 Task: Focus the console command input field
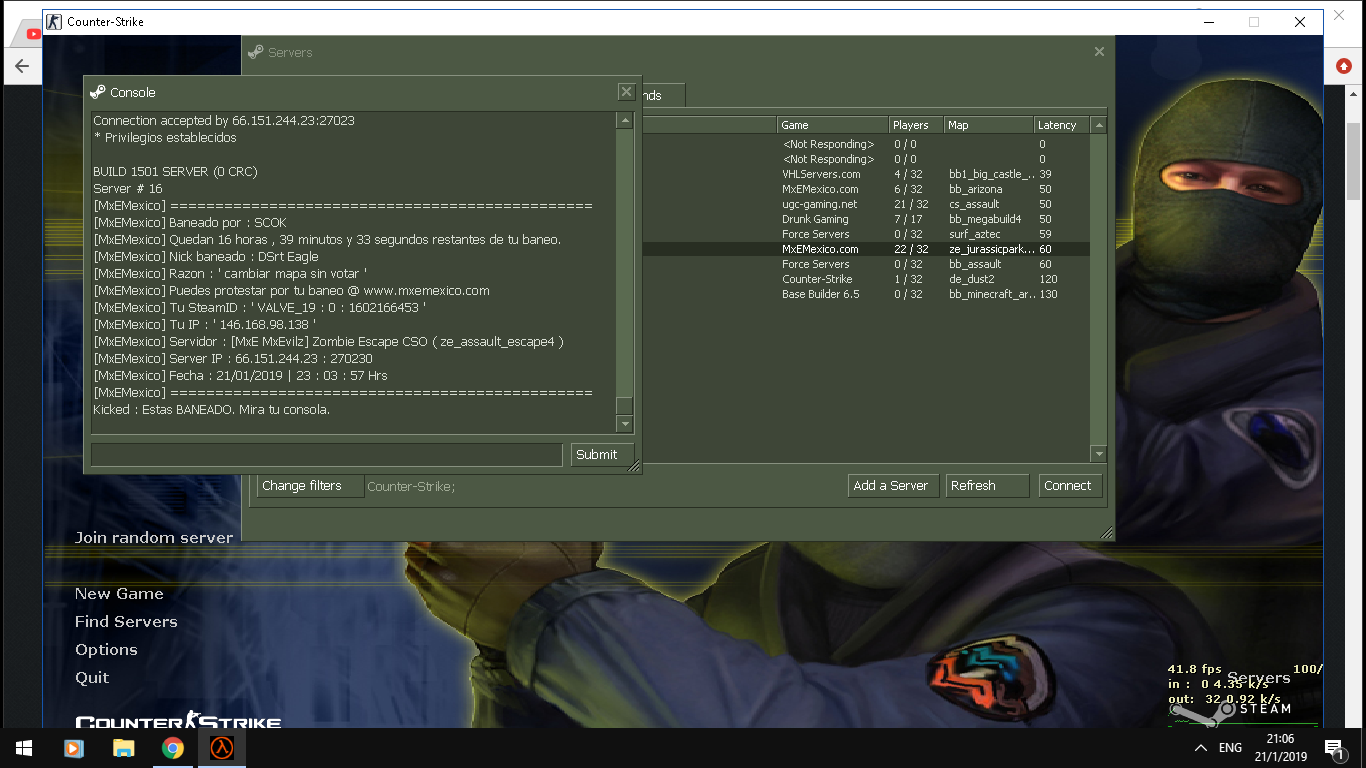click(x=327, y=454)
